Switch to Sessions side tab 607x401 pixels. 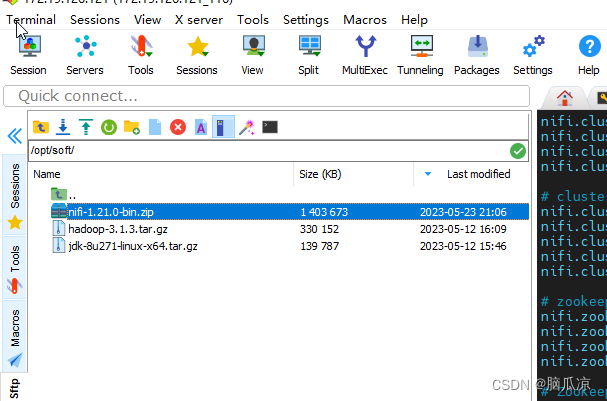(15, 195)
